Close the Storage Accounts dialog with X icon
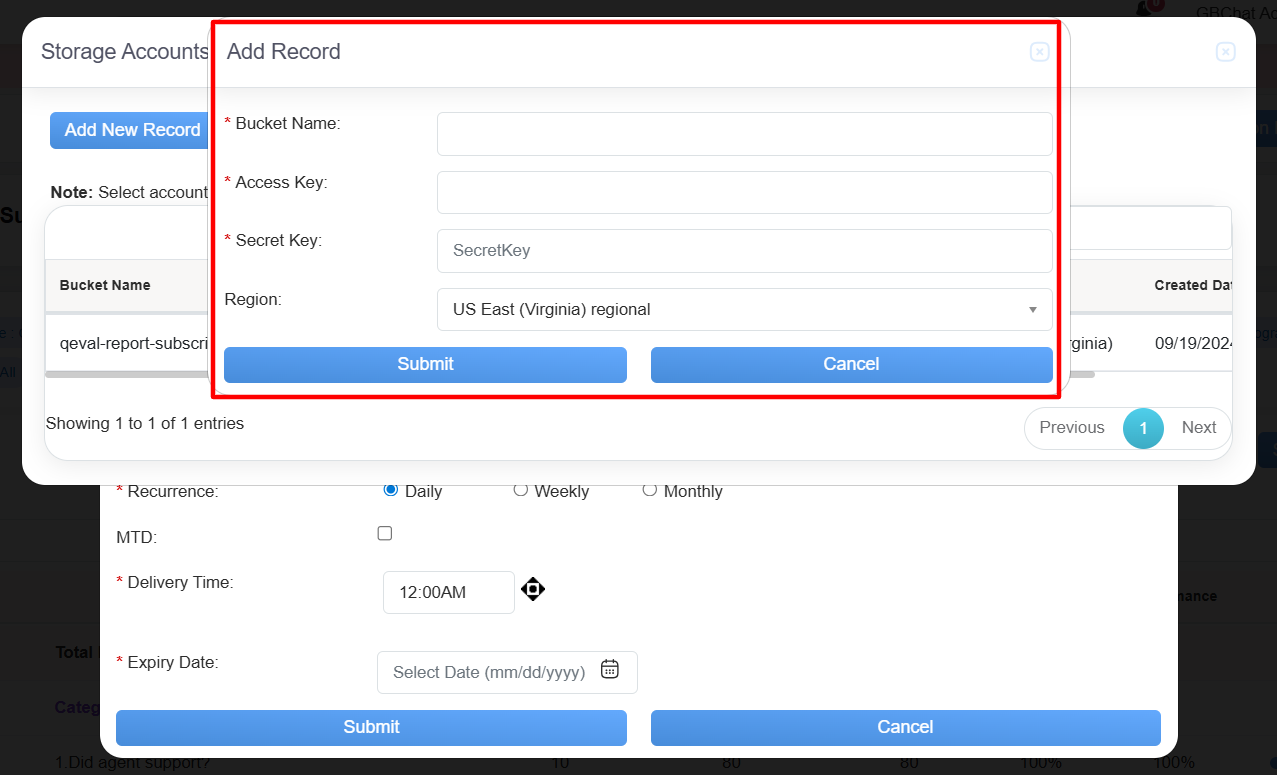The width and height of the screenshot is (1277, 775). (x=1226, y=52)
